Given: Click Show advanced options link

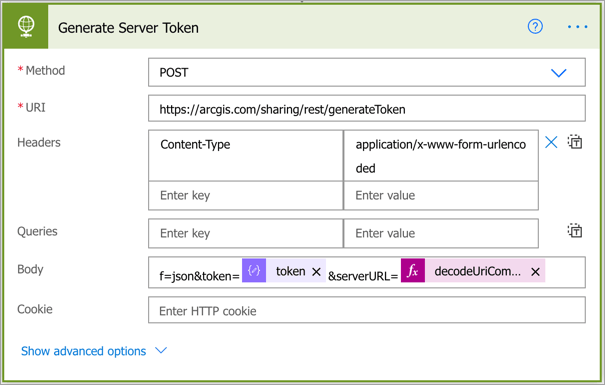Looking at the screenshot, I should 83,351.
